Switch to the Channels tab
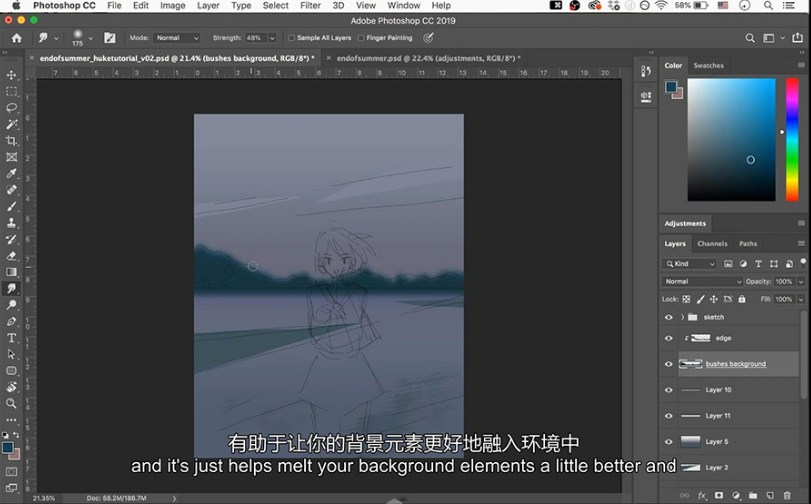The height and width of the screenshot is (504, 811). [x=712, y=244]
